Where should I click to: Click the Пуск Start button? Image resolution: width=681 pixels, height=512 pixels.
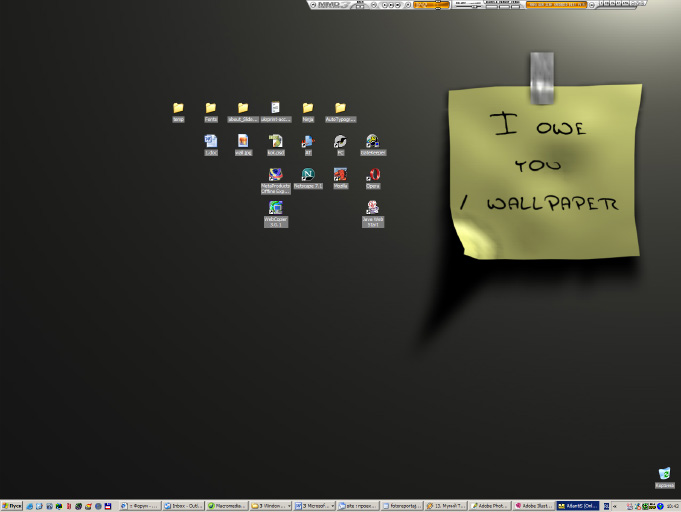[x=11, y=506]
